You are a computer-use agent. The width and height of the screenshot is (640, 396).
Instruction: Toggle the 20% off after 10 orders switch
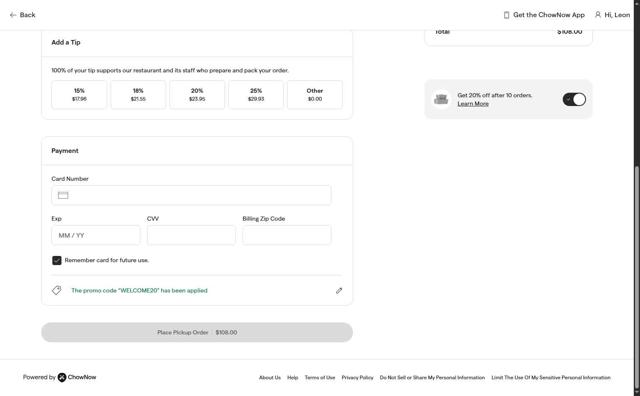(x=574, y=99)
